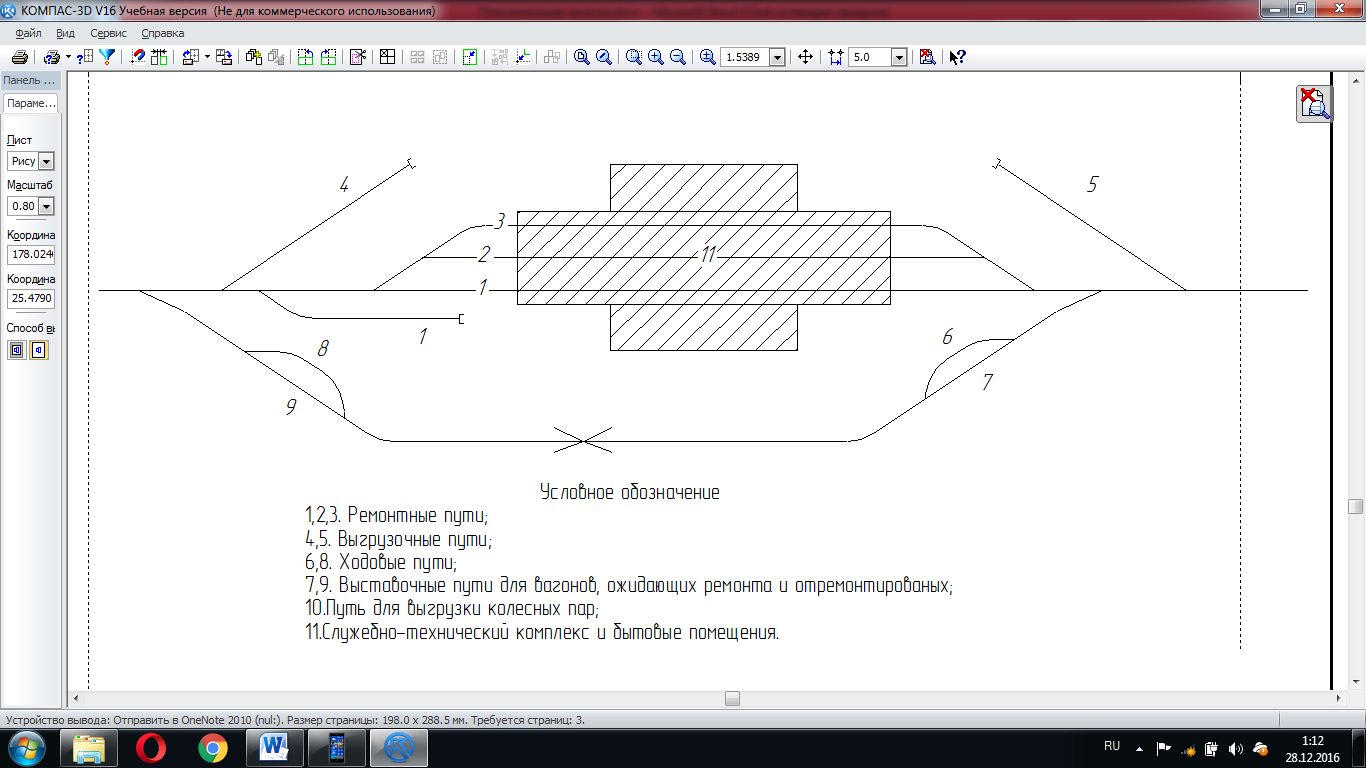1366x768 pixels.
Task: Select the highlighted second 'Способ' mode button
Action: pos(39,350)
